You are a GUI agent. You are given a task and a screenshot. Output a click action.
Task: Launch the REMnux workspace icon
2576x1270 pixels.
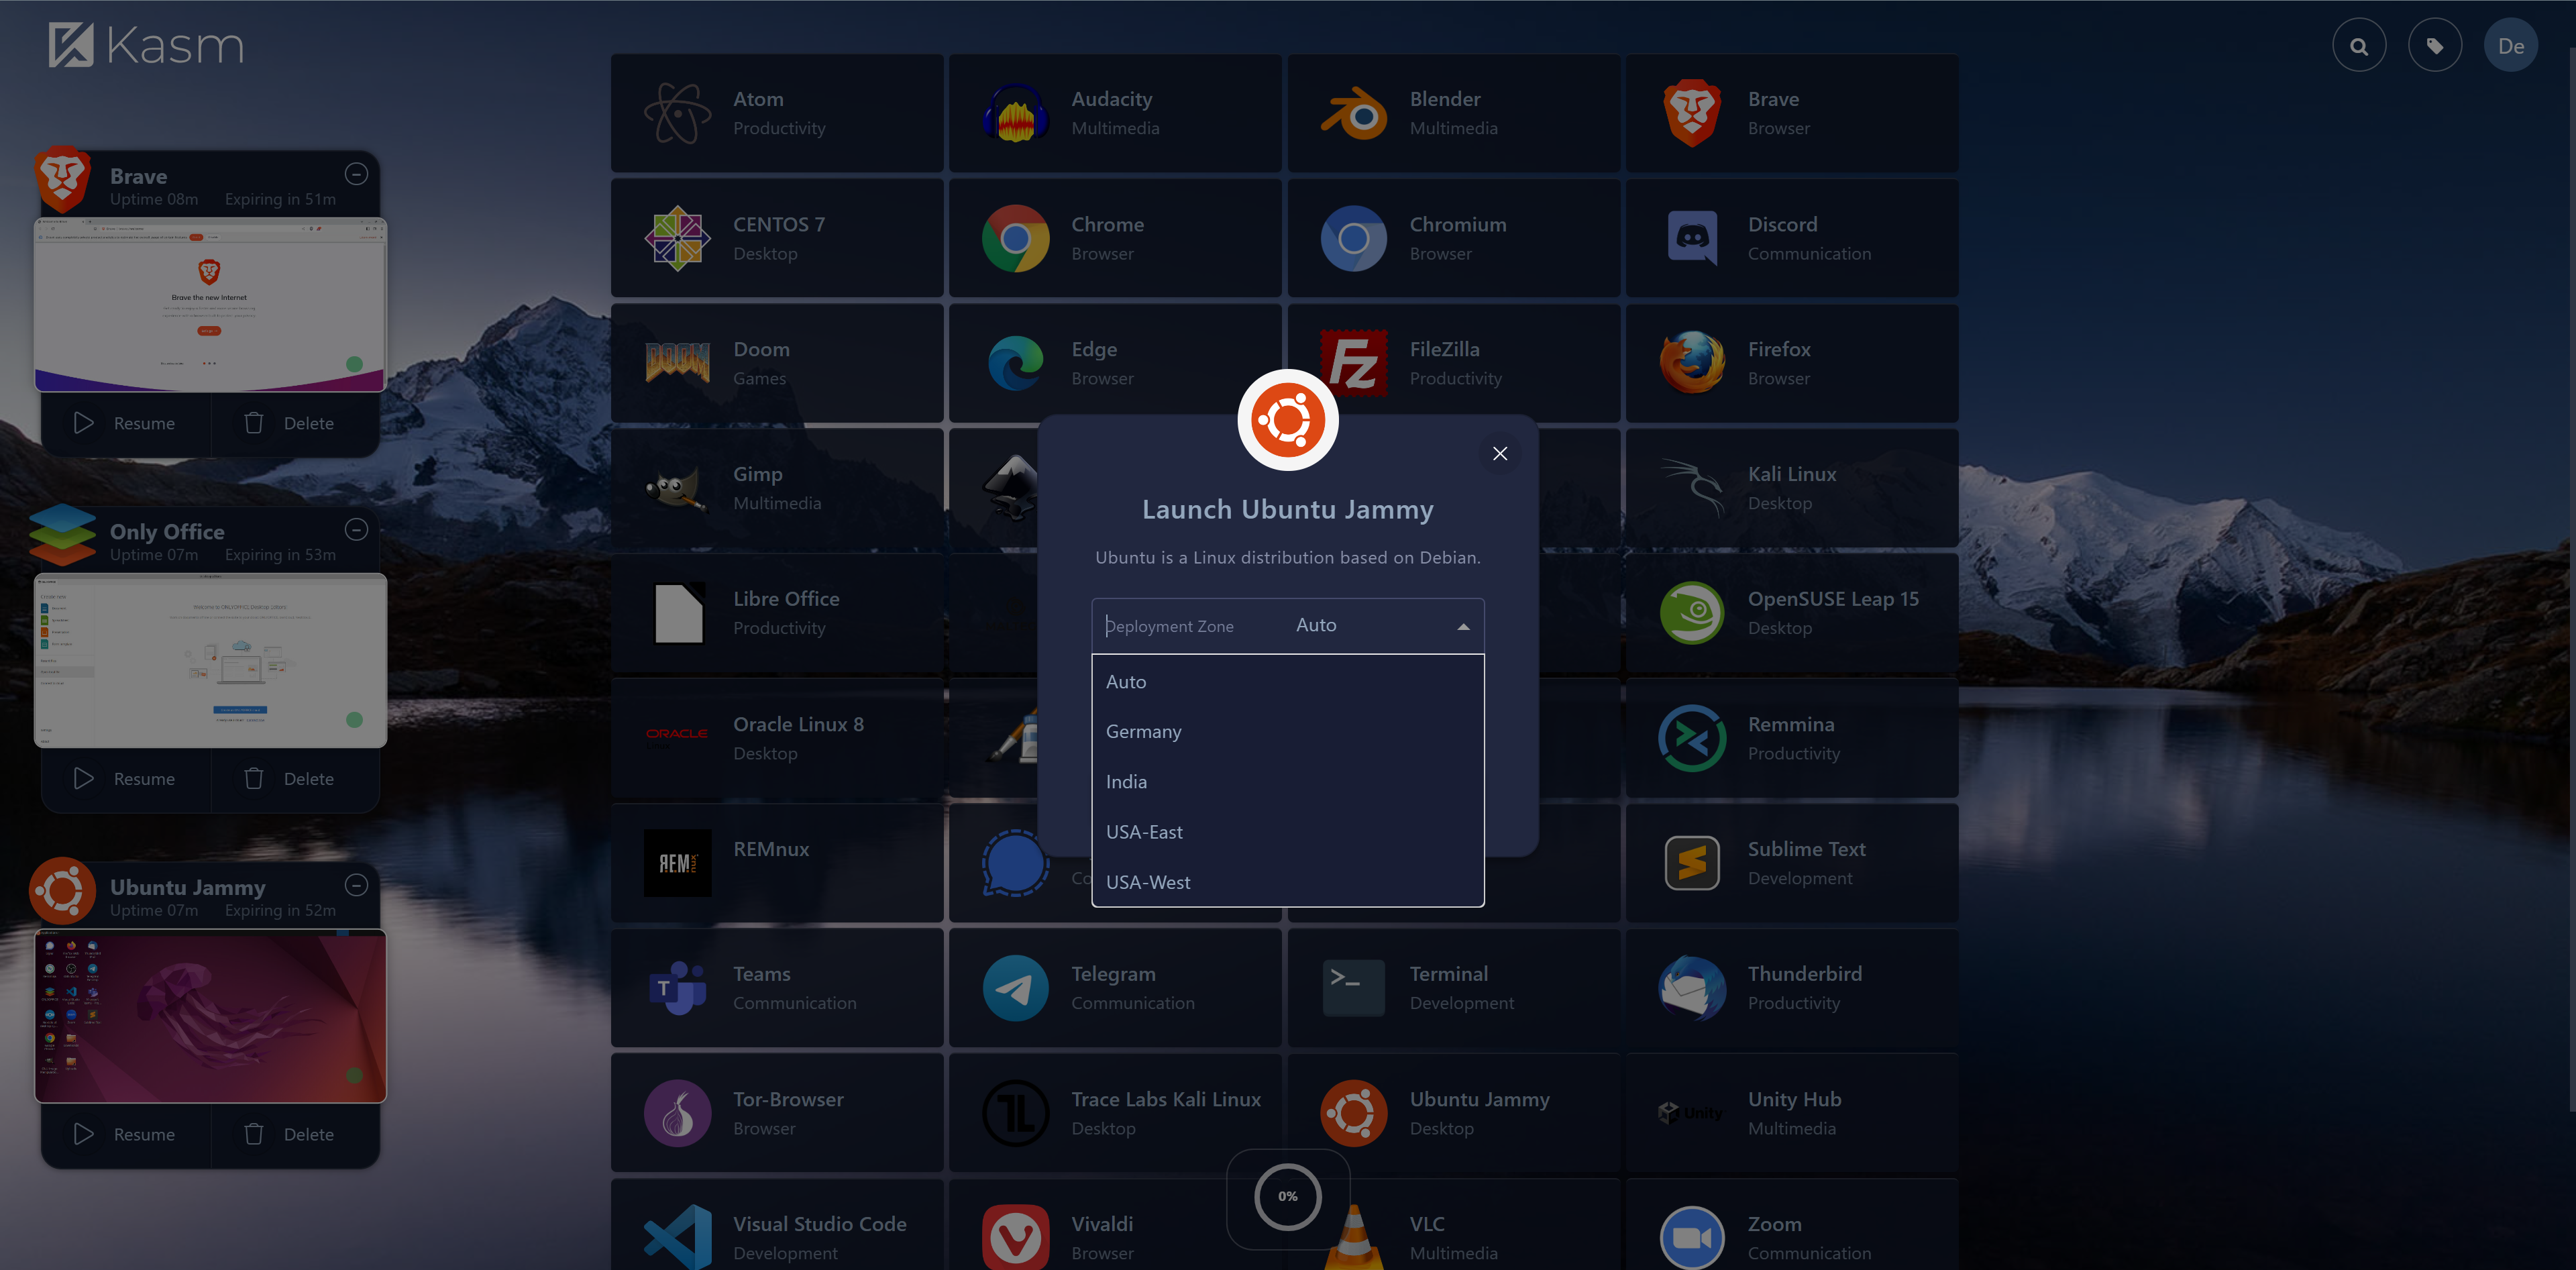pyautogui.click(x=678, y=863)
